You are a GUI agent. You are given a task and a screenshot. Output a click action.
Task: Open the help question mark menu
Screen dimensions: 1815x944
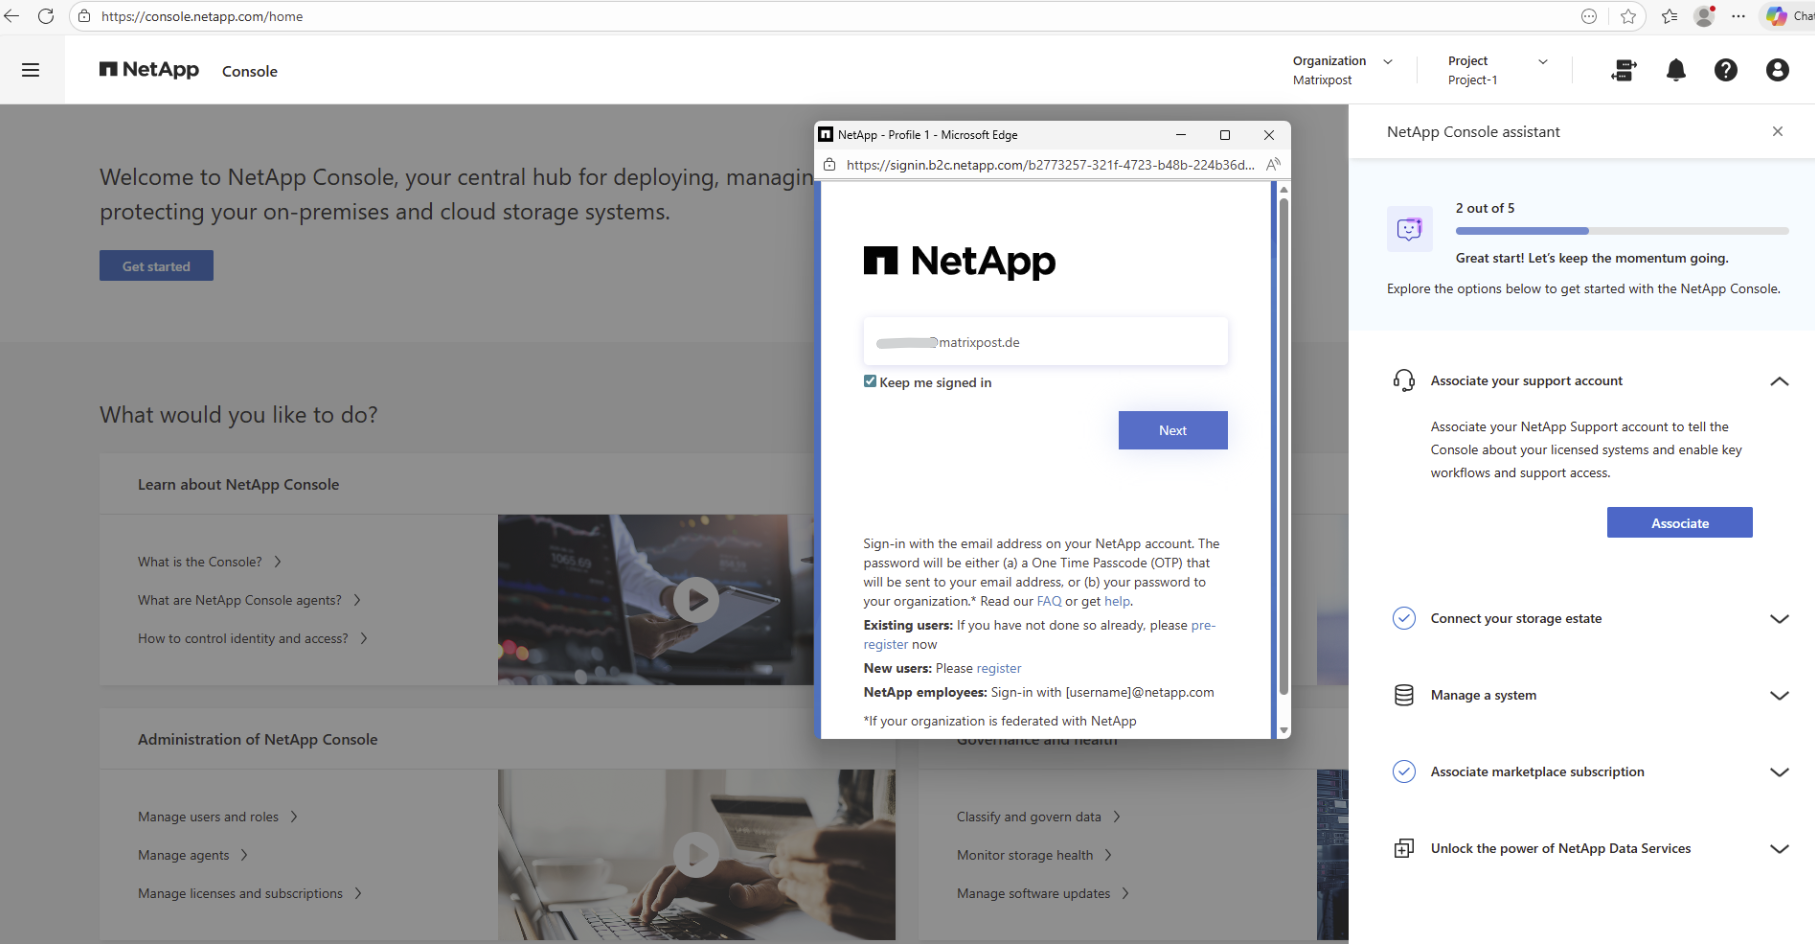pyautogui.click(x=1726, y=70)
